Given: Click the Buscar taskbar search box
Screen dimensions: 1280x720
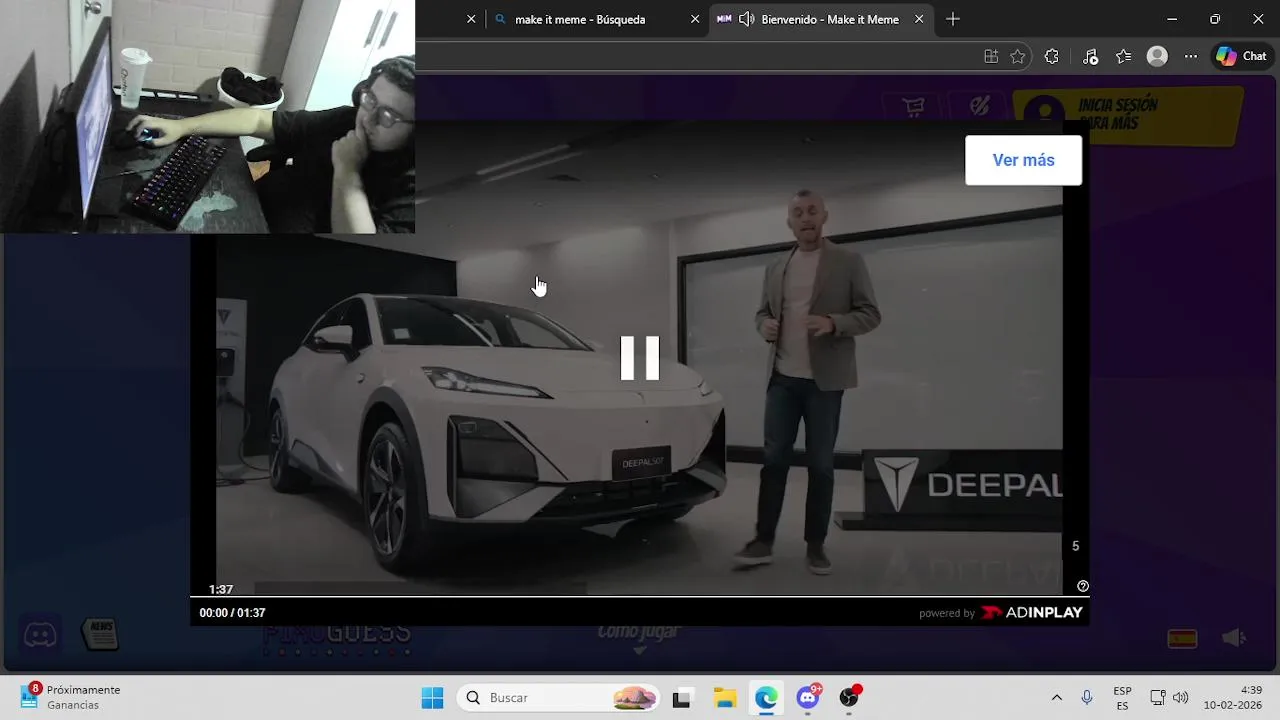Looking at the screenshot, I should (x=559, y=698).
